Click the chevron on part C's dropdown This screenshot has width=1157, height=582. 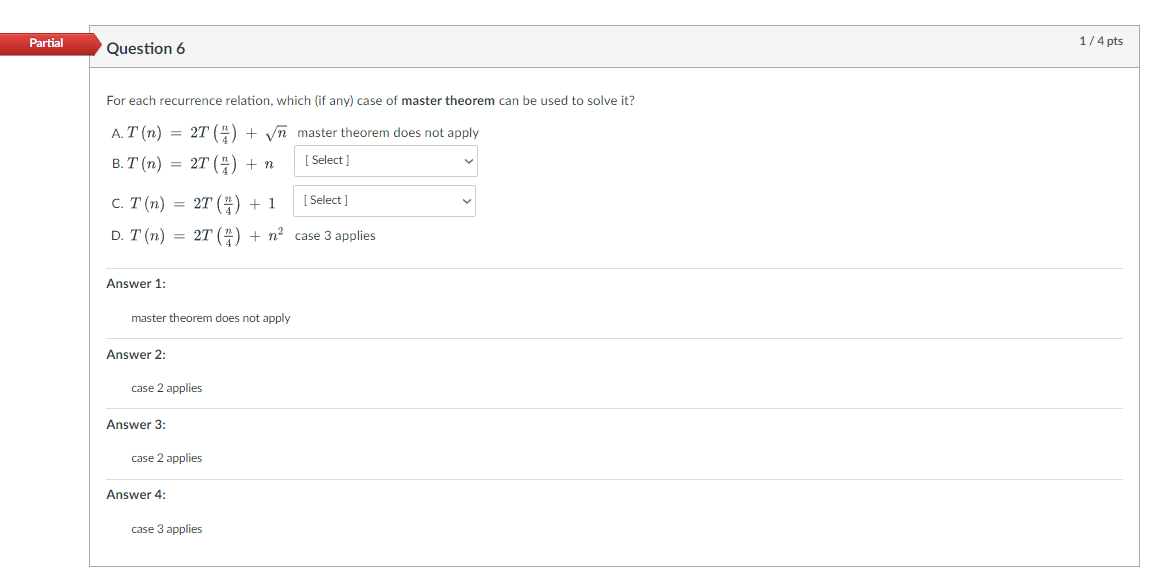point(466,201)
